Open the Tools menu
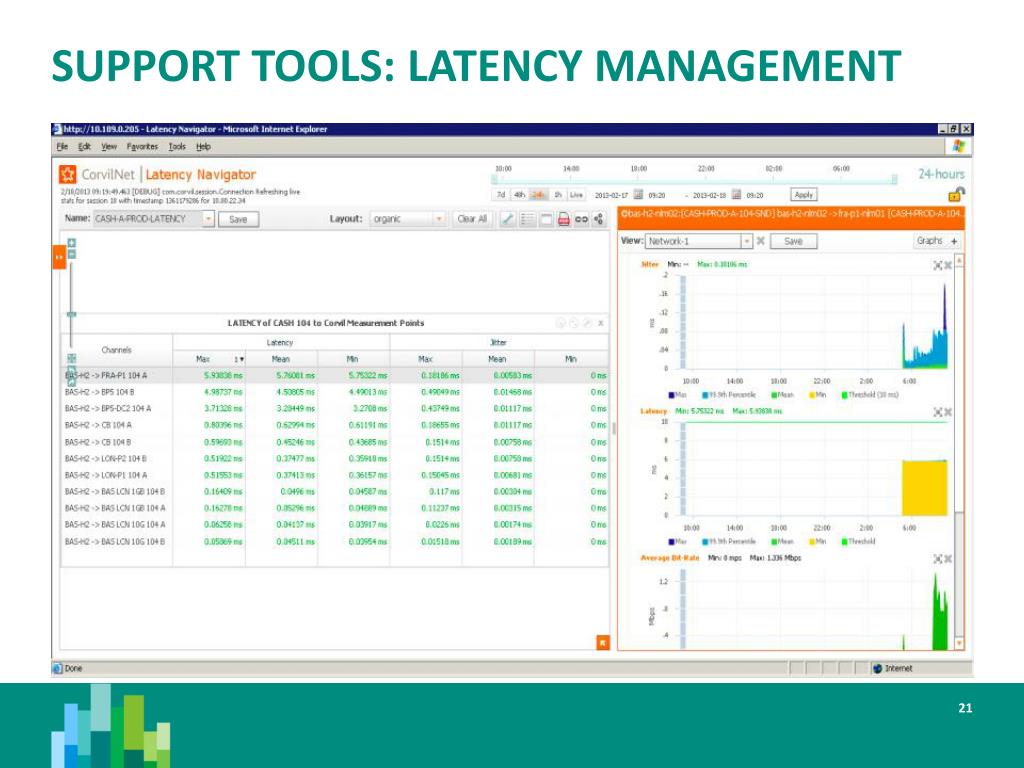The height and width of the screenshot is (768, 1024). click(x=177, y=147)
